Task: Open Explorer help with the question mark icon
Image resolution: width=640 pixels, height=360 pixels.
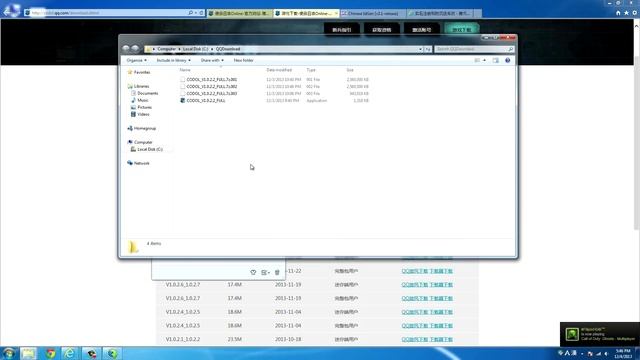Action: (507, 60)
